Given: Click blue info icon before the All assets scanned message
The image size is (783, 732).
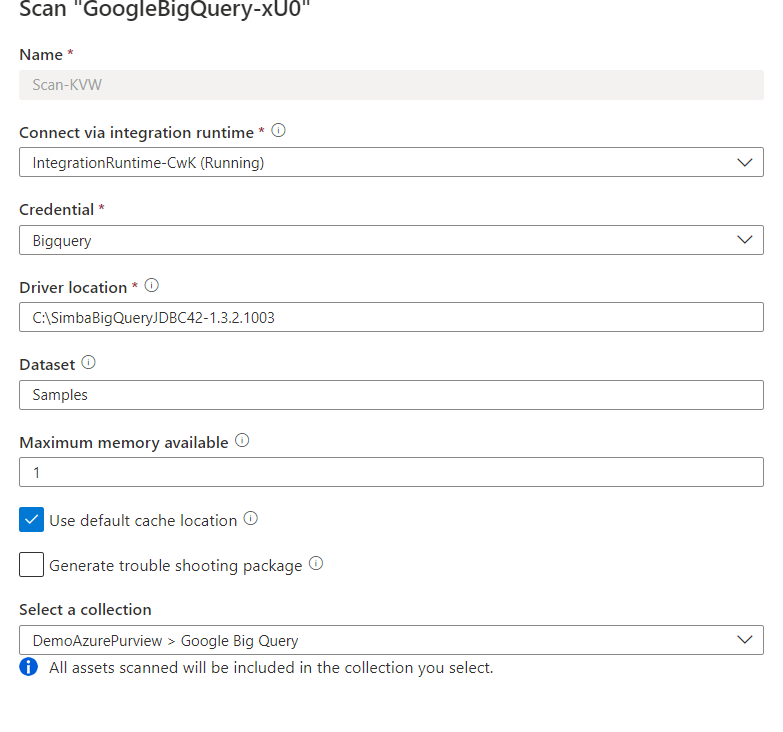Looking at the screenshot, I should [x=28, y=667].
